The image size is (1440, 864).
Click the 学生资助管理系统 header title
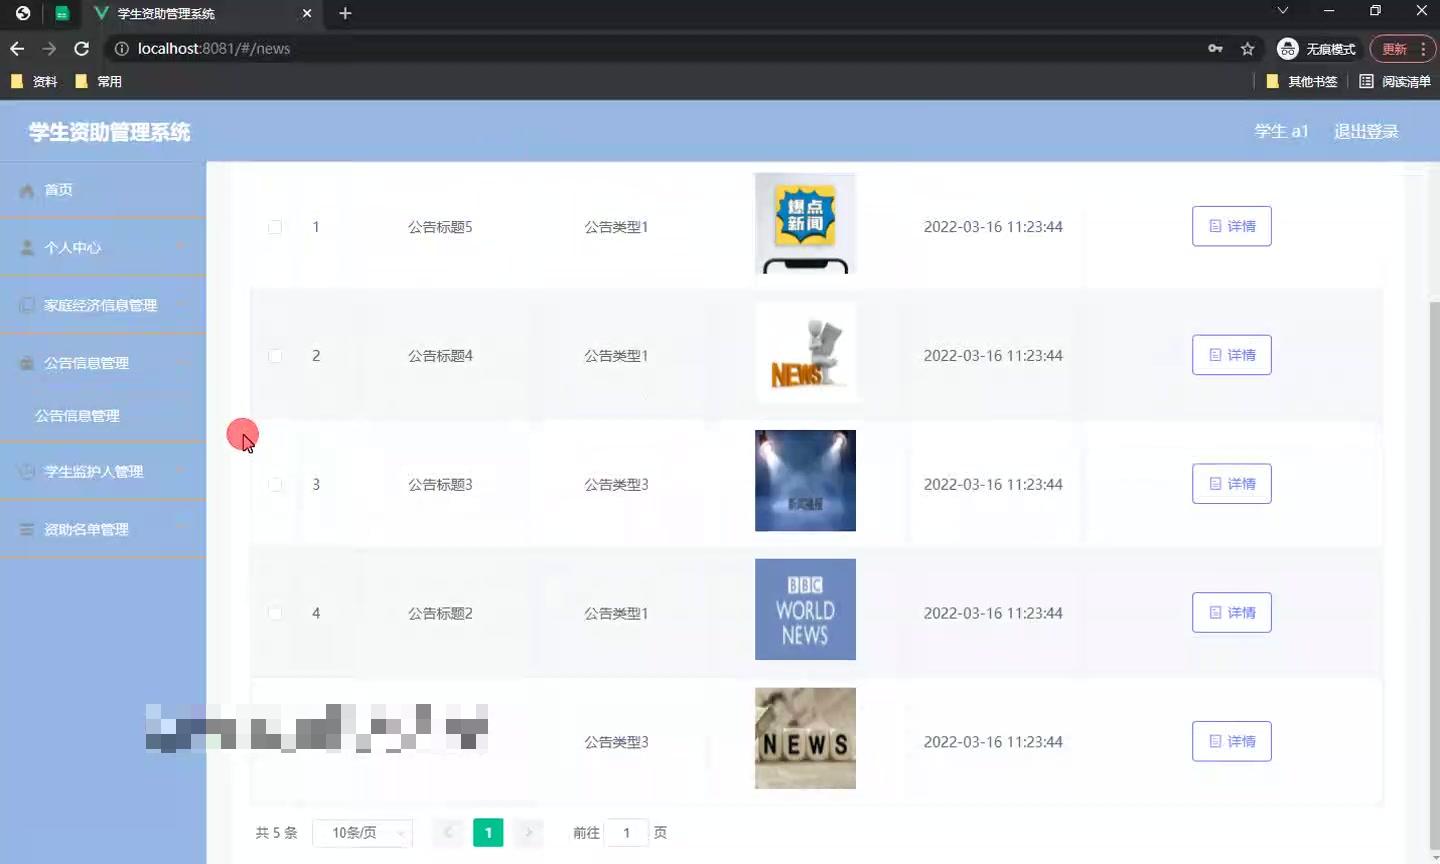coord(109,132)
